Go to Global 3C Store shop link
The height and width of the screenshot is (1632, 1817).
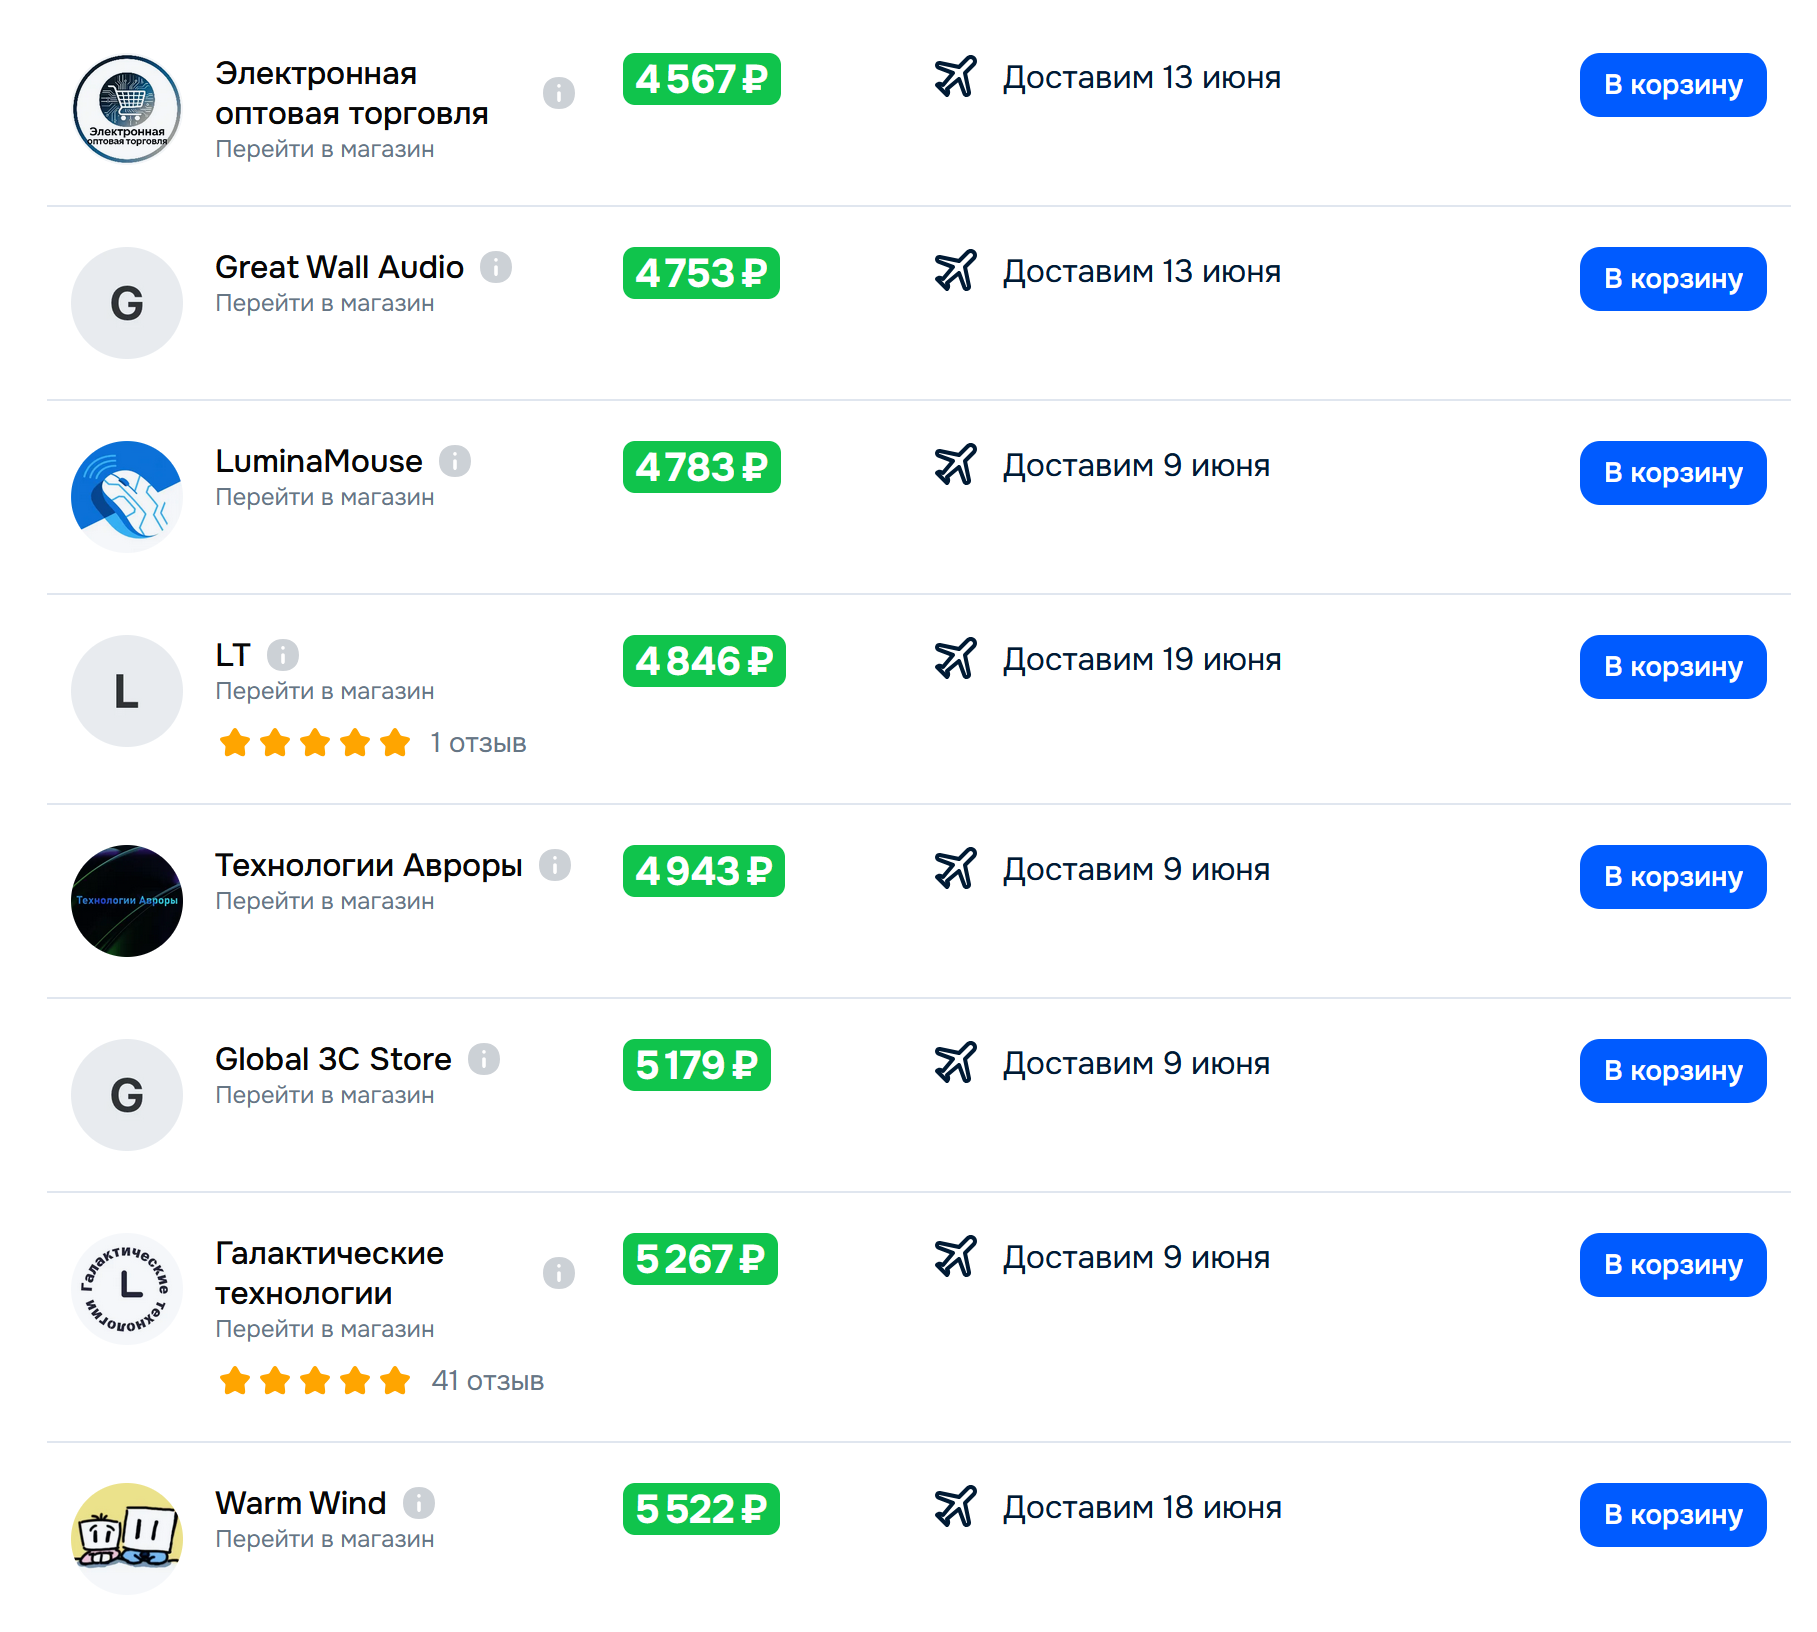(325, 1095)
